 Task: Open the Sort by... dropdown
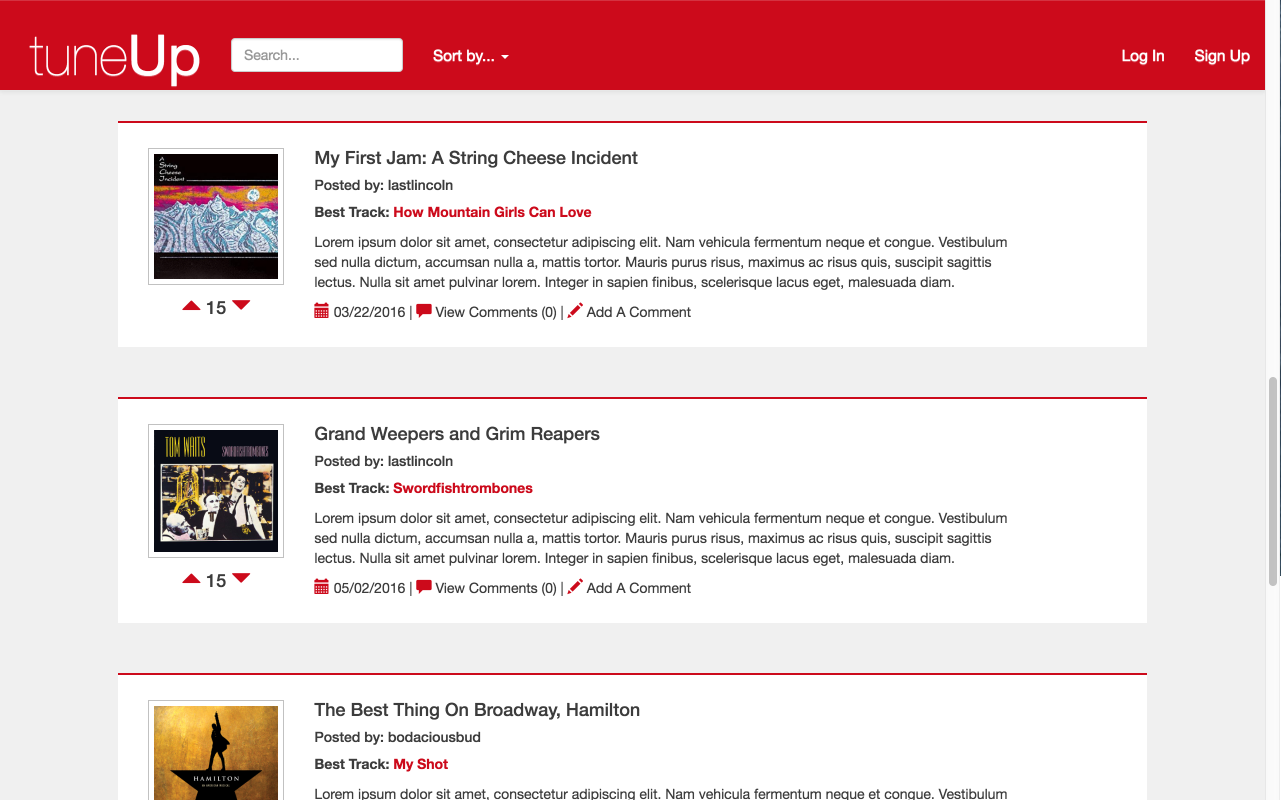pos(470,56)
